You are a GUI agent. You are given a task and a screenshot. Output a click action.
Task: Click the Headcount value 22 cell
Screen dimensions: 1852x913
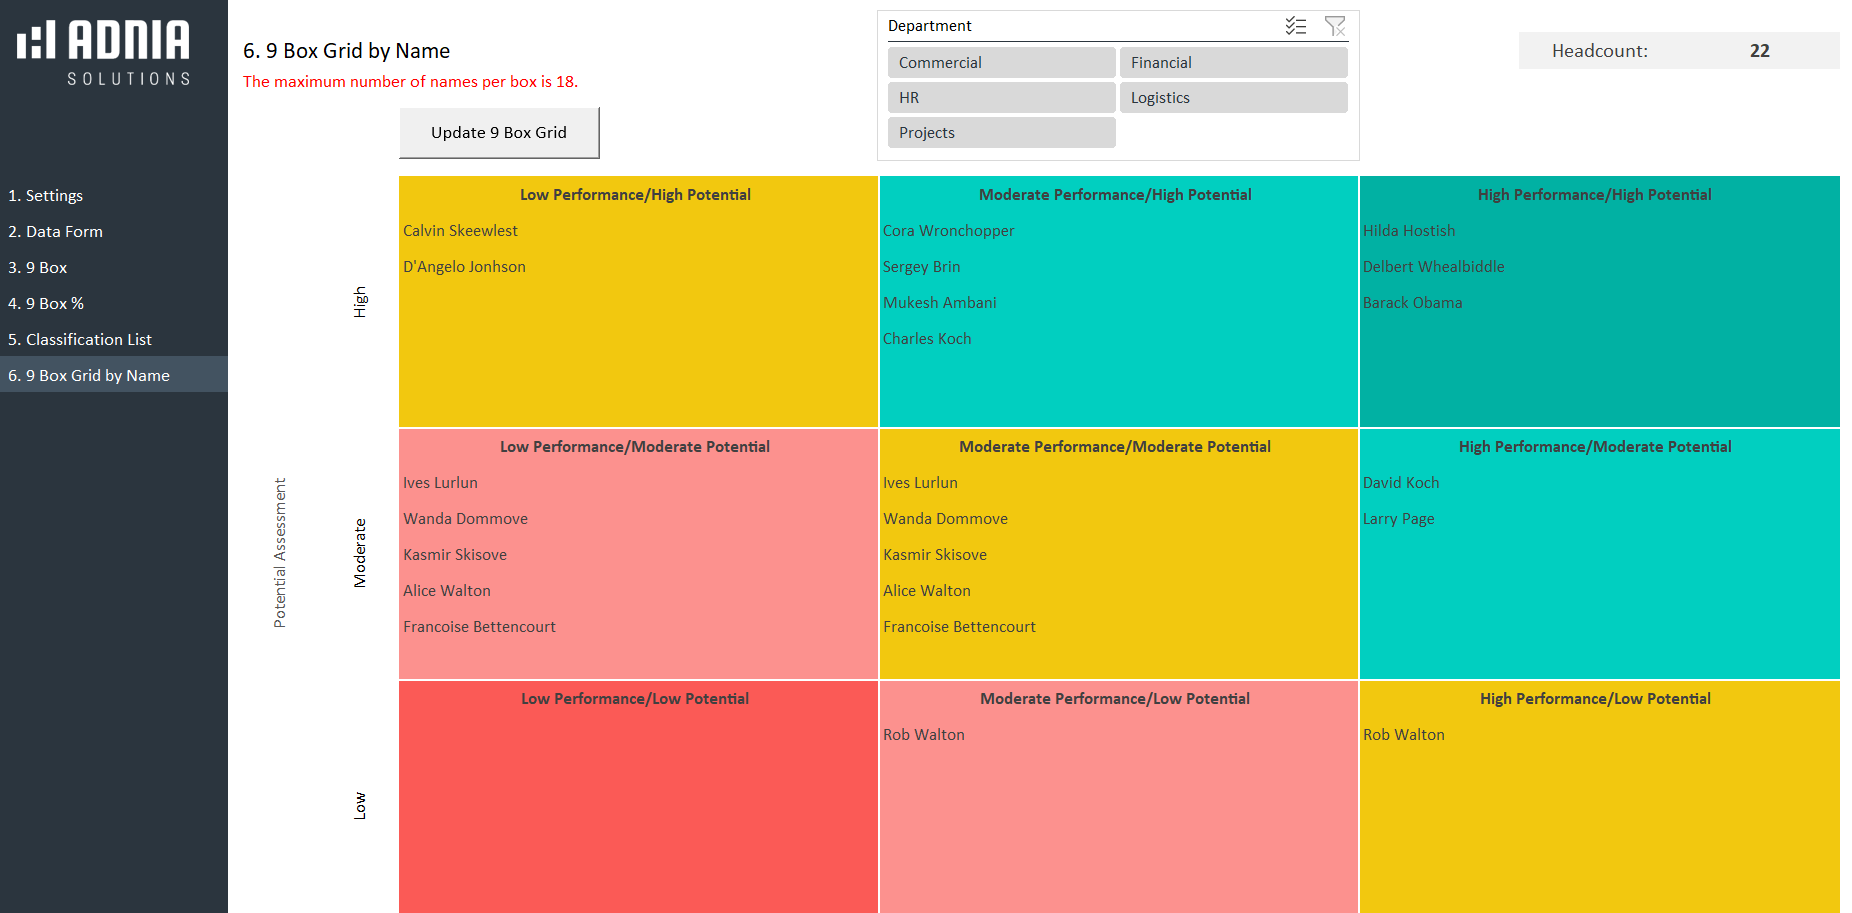pos(1759,51)
